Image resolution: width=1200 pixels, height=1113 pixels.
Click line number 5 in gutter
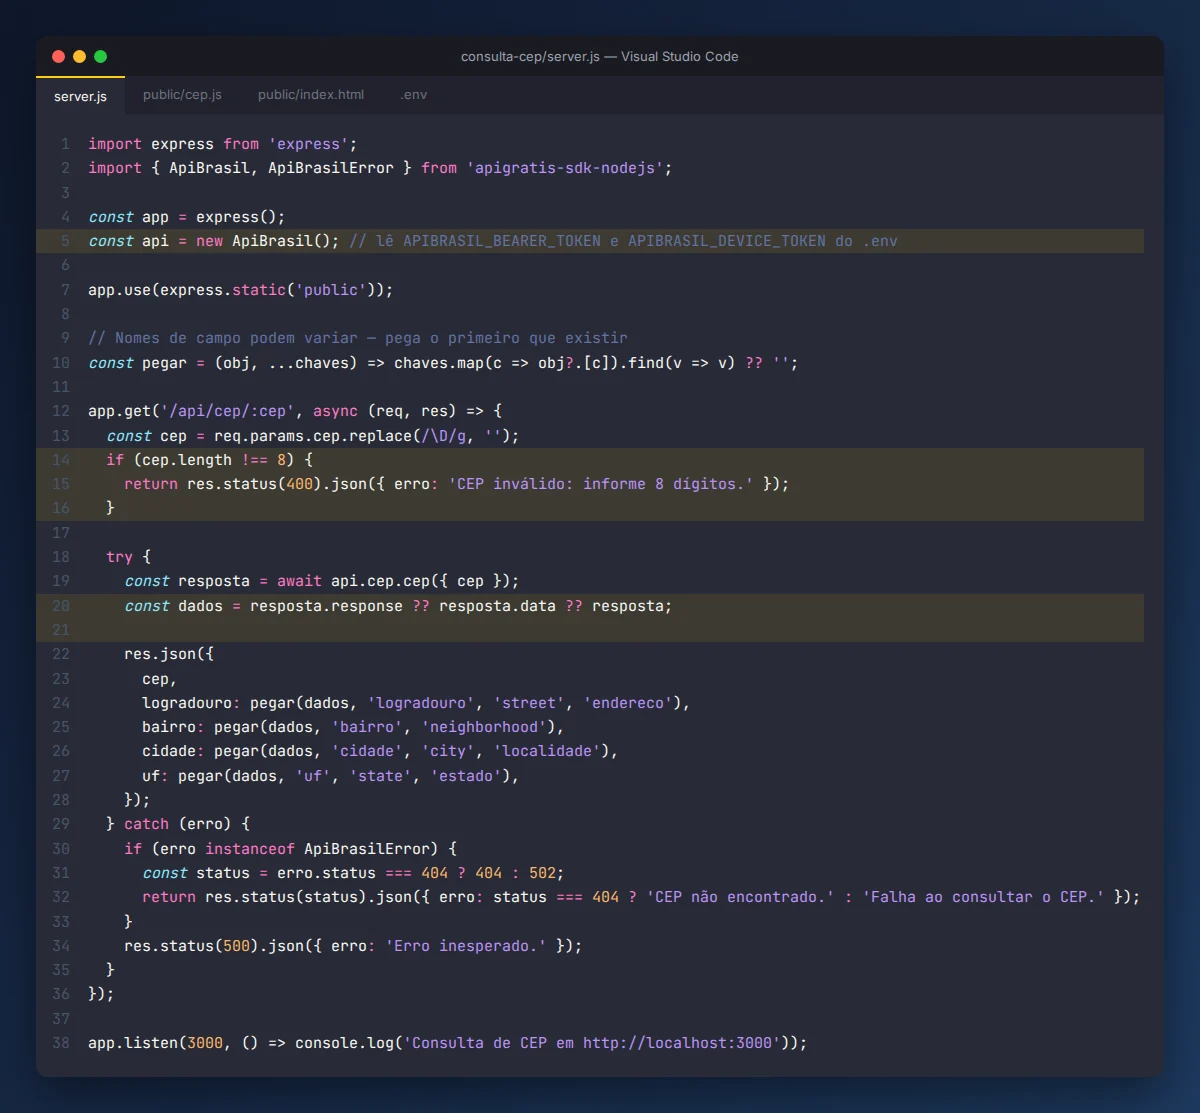pos(65,241)
